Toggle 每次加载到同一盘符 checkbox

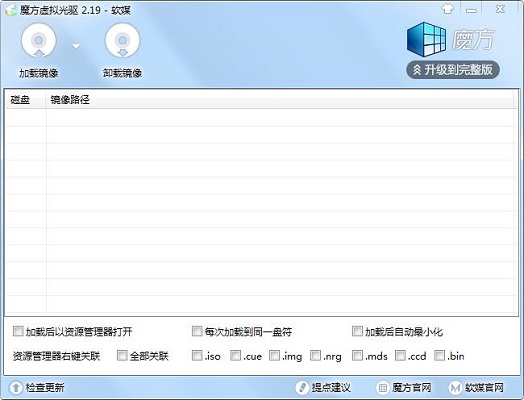[197, 331]
